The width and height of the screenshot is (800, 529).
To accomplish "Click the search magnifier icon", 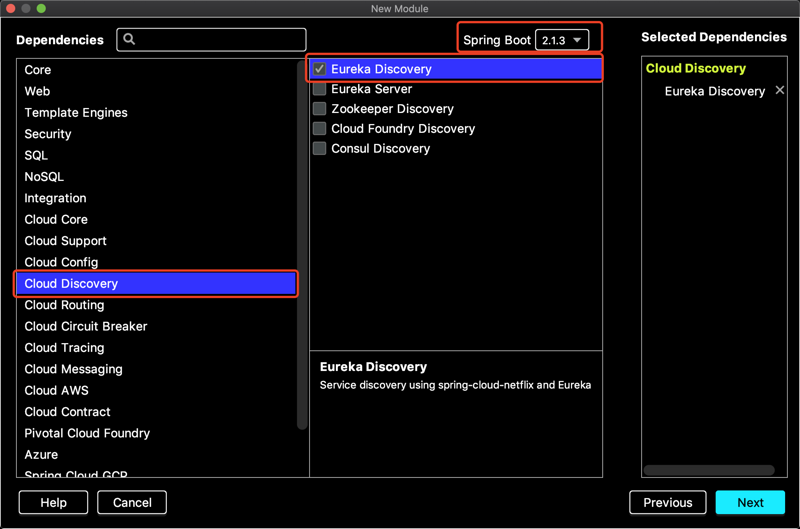I will click(x=129, y=39).
